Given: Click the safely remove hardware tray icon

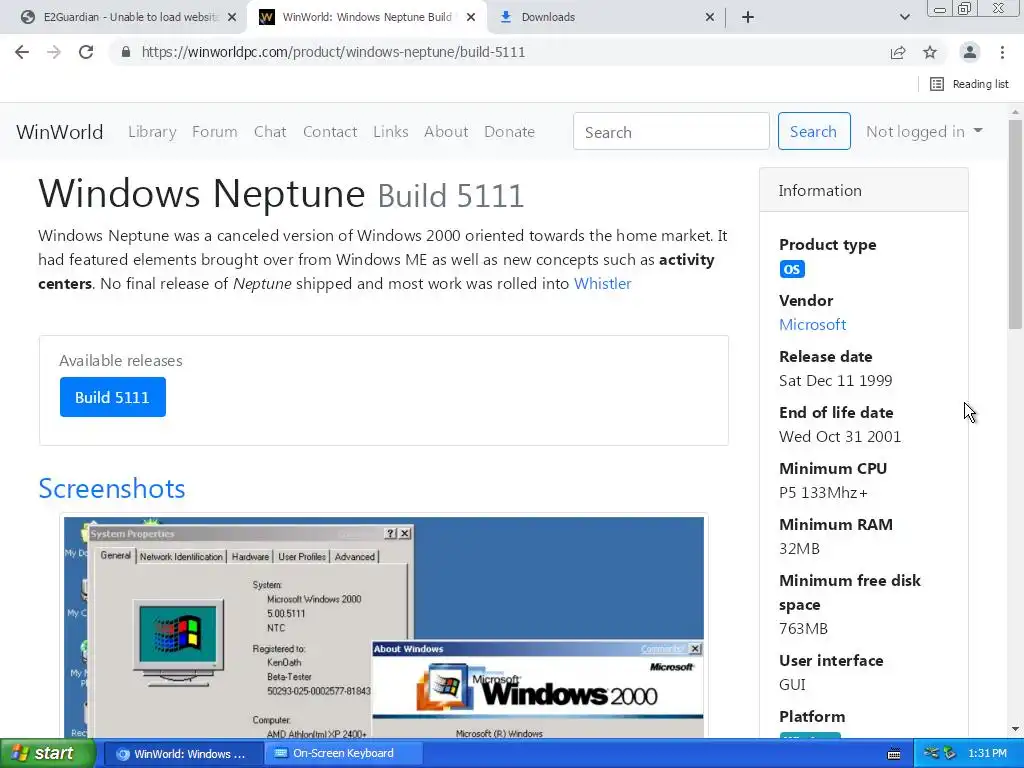Looking at the screenshot, I should [x=950, y=754].
